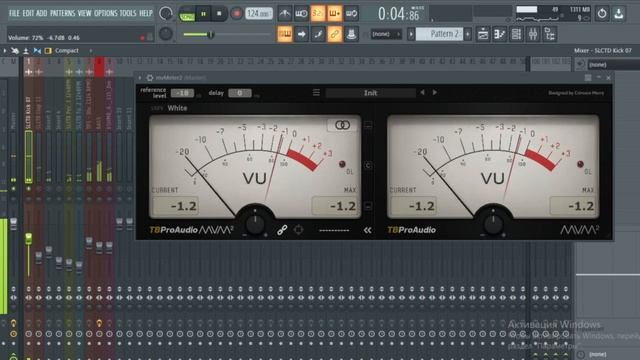Toggle the blend recording overdub button
Image resolution: width=640 pixels, height=360 pixels.
point(334,14)
